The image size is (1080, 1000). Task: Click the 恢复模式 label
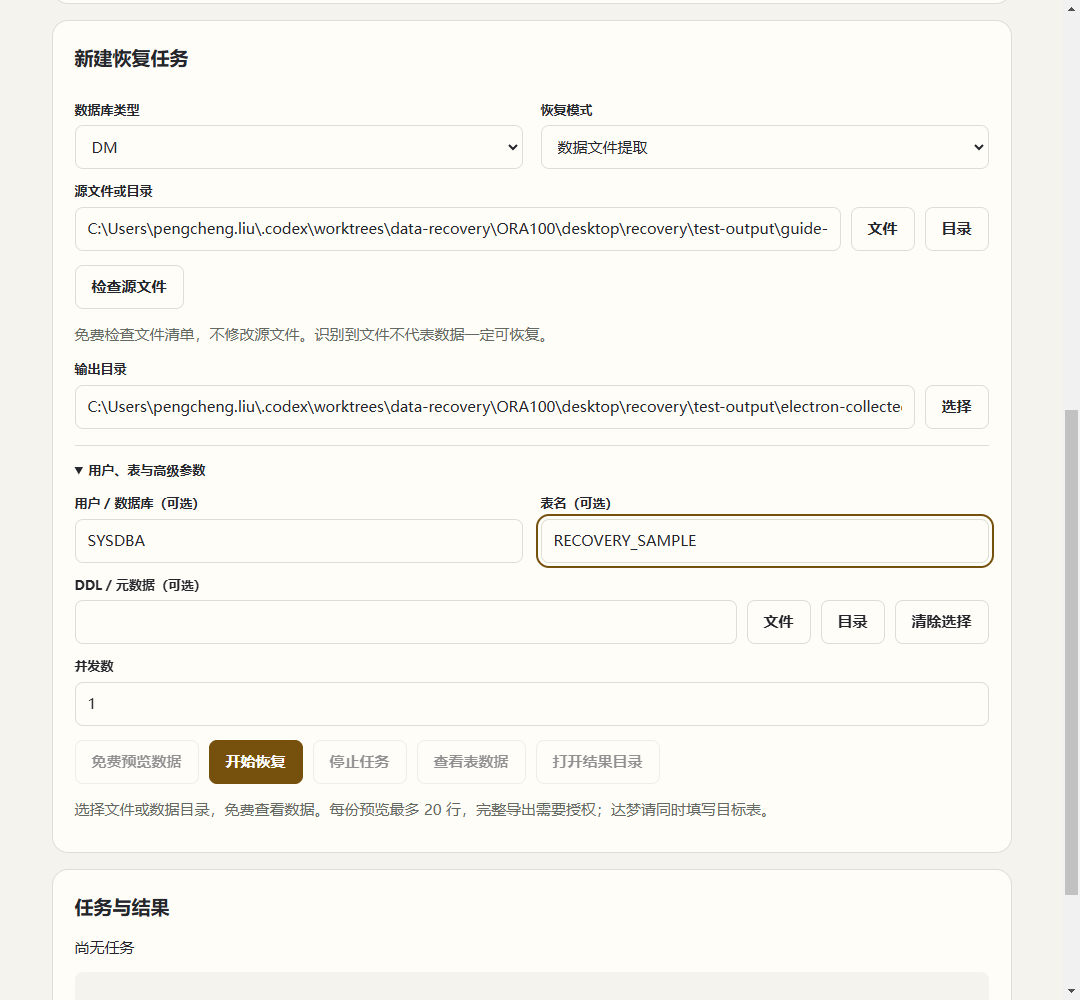(566, 110)
